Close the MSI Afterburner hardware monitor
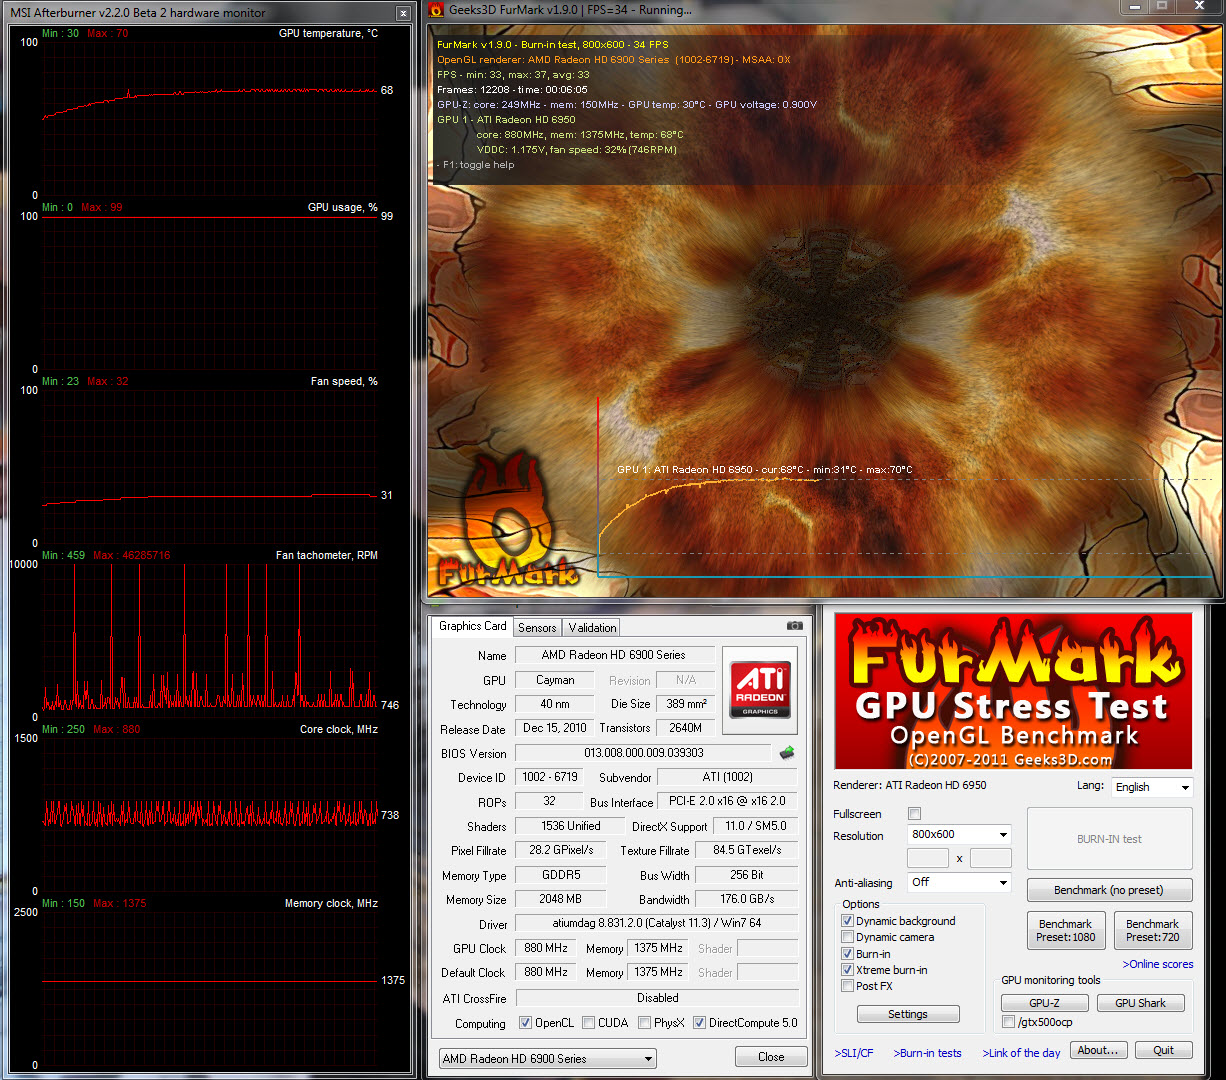This screenshot has height=1080, width=1226. (x=403, y=13)
